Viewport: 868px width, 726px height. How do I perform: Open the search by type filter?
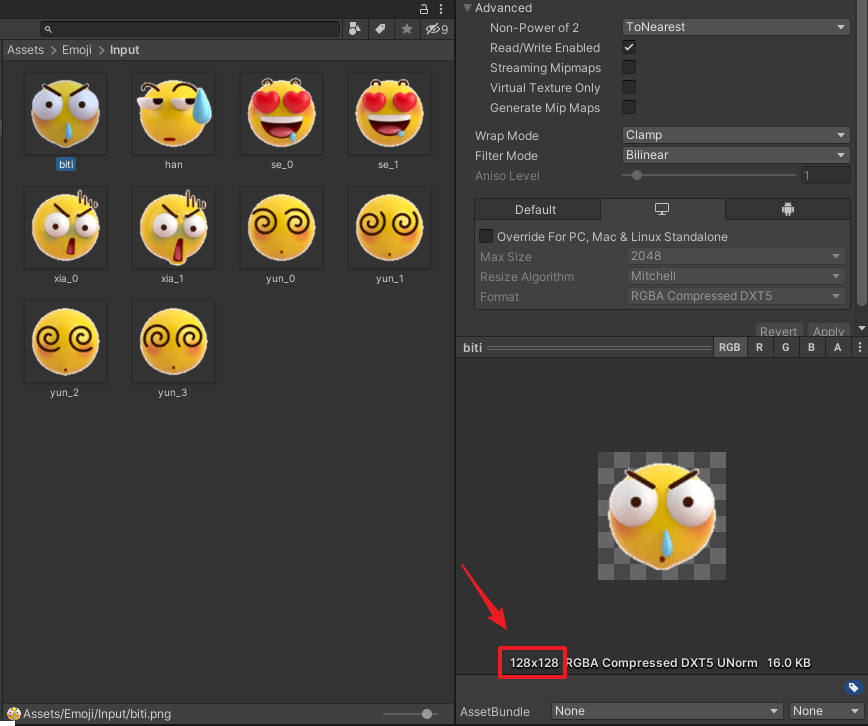click(x=355, y=29)
